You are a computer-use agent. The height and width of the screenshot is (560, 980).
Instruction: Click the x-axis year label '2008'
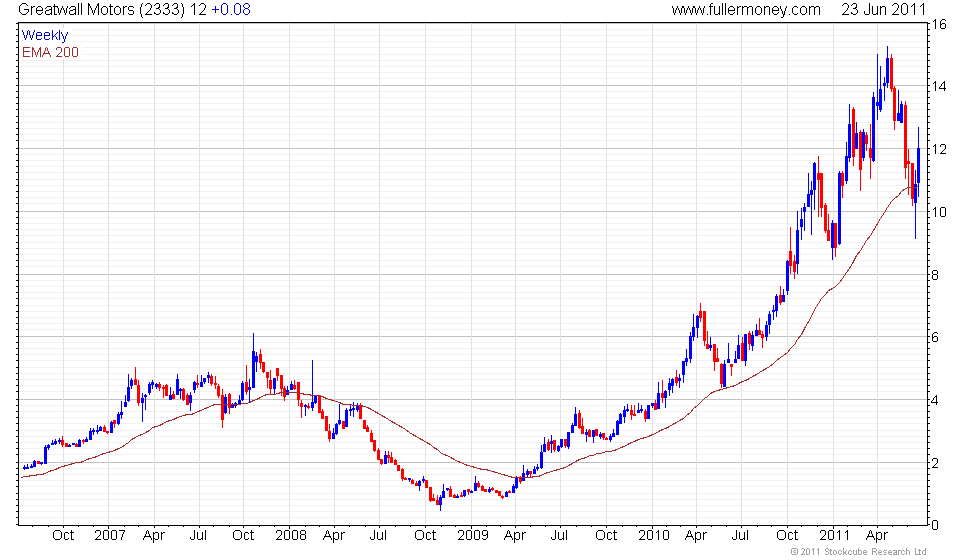click(x=291, y=536)
